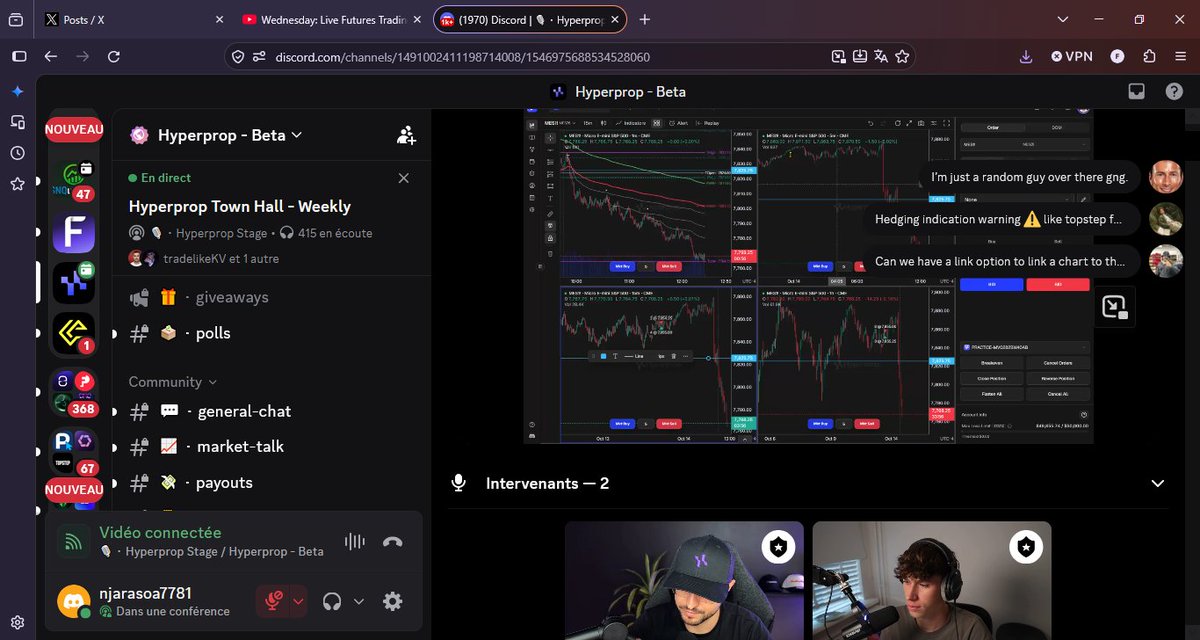Image resolution: width=1200 pixels, height=640 pixels.
Task: Click tracking protection shield icon in address bar
Action: 238,57
